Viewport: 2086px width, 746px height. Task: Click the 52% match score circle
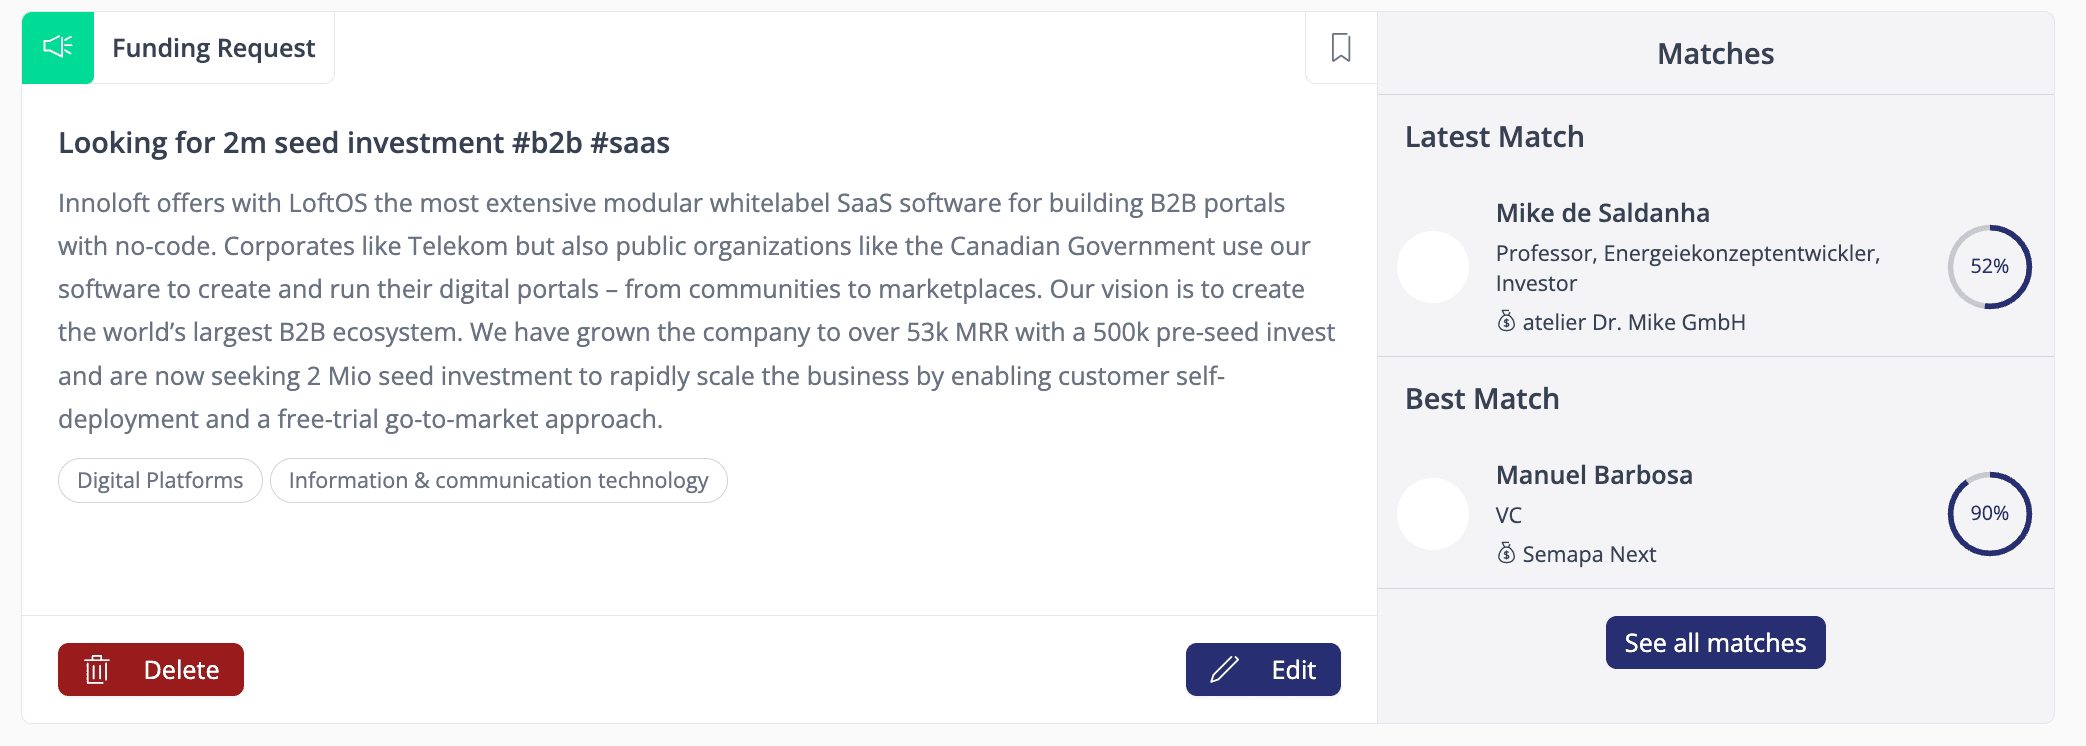coord(1989,267)
